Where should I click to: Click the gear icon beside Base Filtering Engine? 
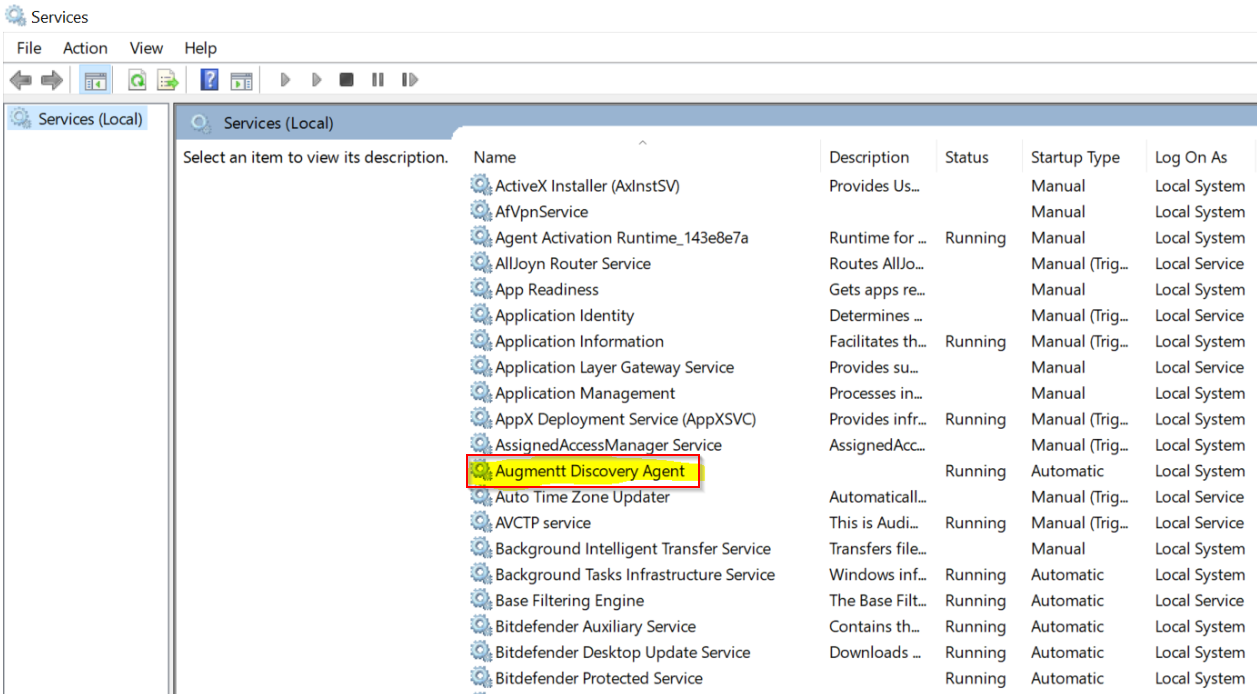481,601
